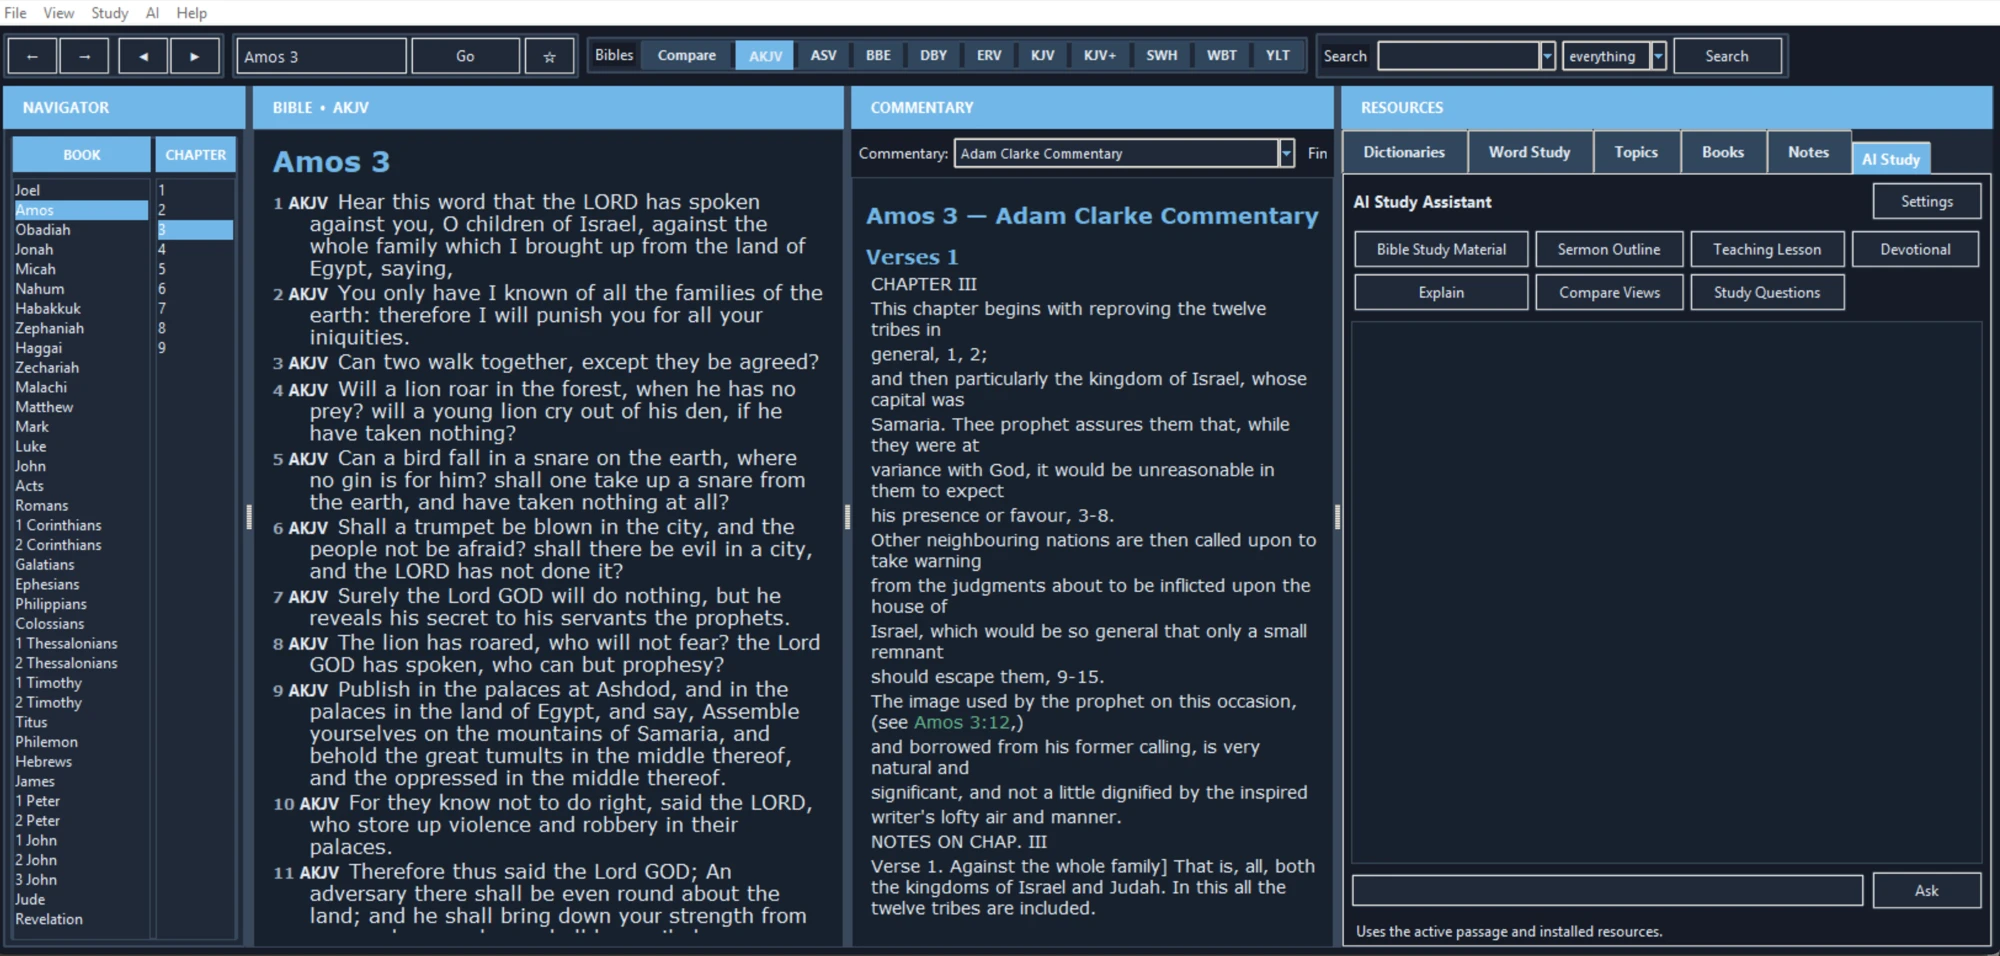Click the AI question input field
Screen dimensions: 2000x956
pyautogui.click(x=1607, y=890)
